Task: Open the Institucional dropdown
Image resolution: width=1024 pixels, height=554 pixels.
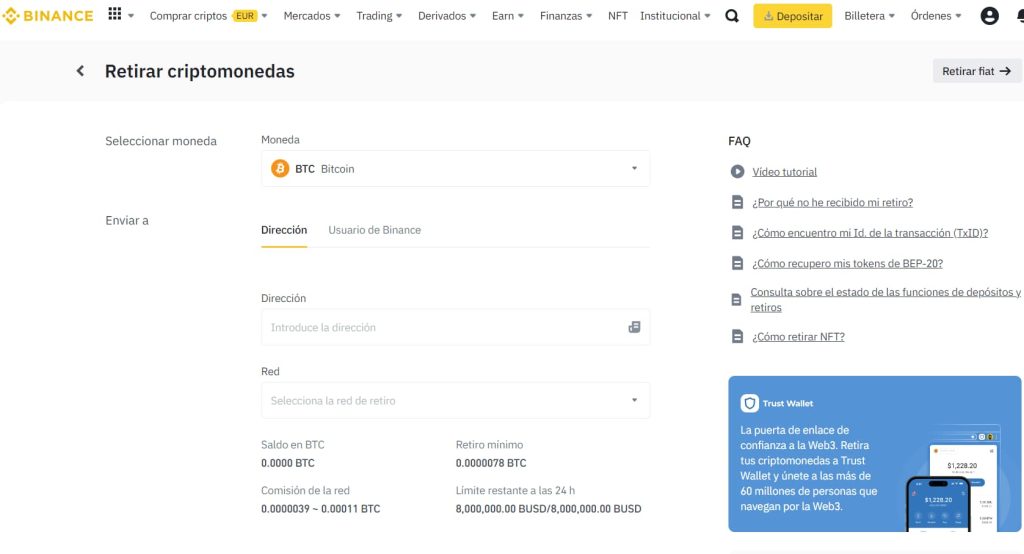Action: coord(675,16)
